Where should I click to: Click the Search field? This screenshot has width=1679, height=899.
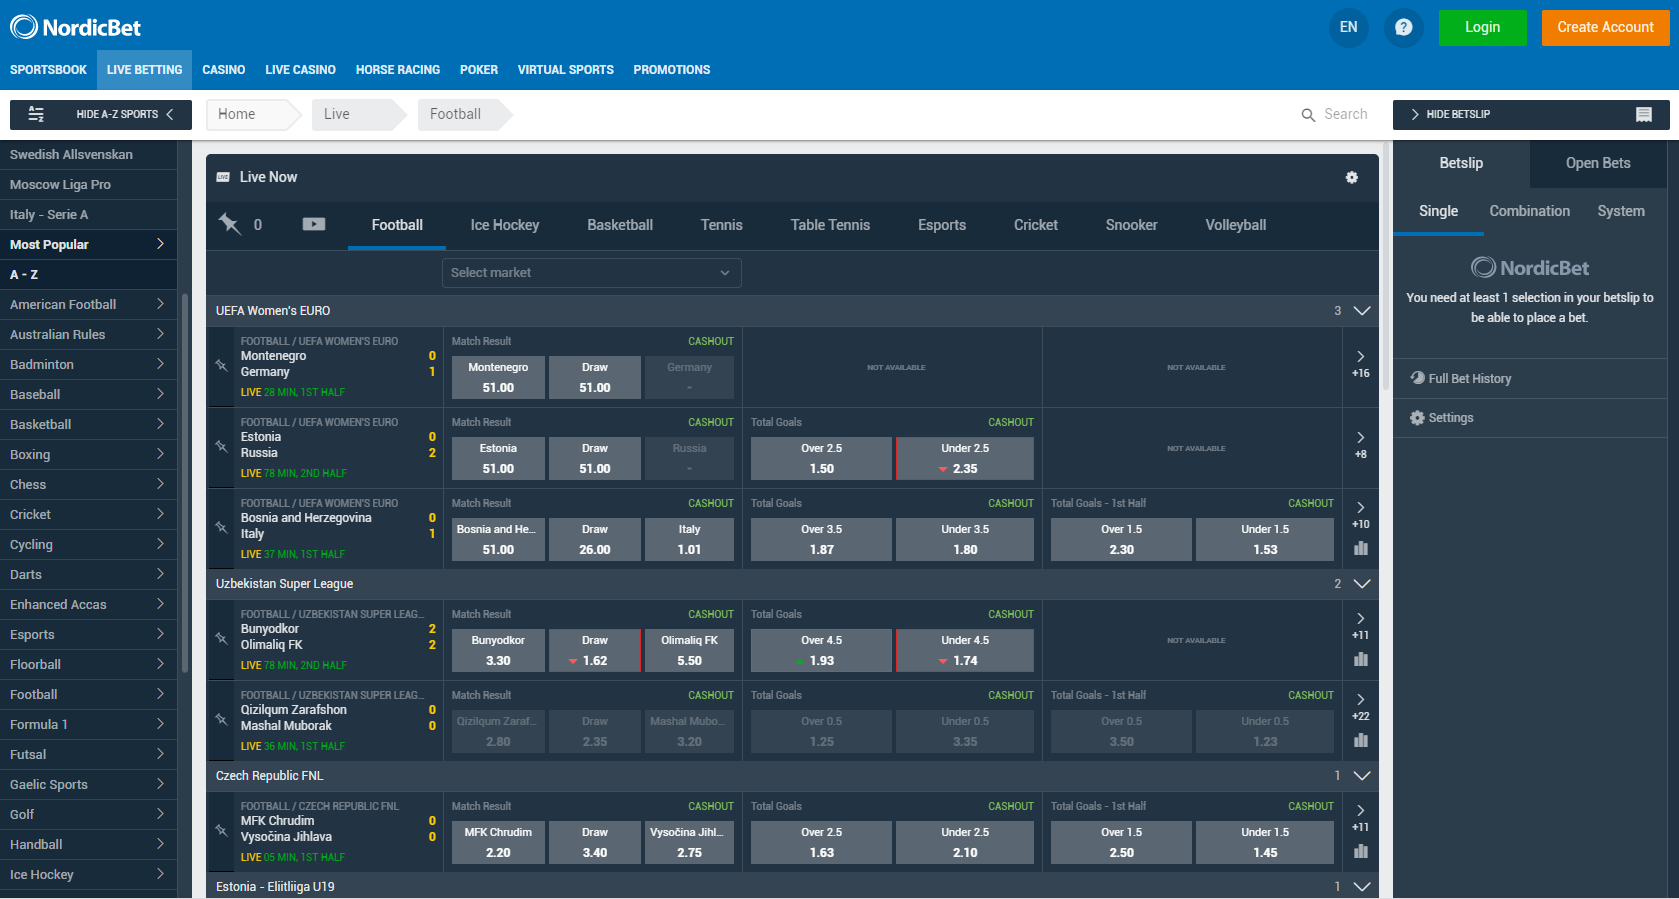tap(1346, 114)
